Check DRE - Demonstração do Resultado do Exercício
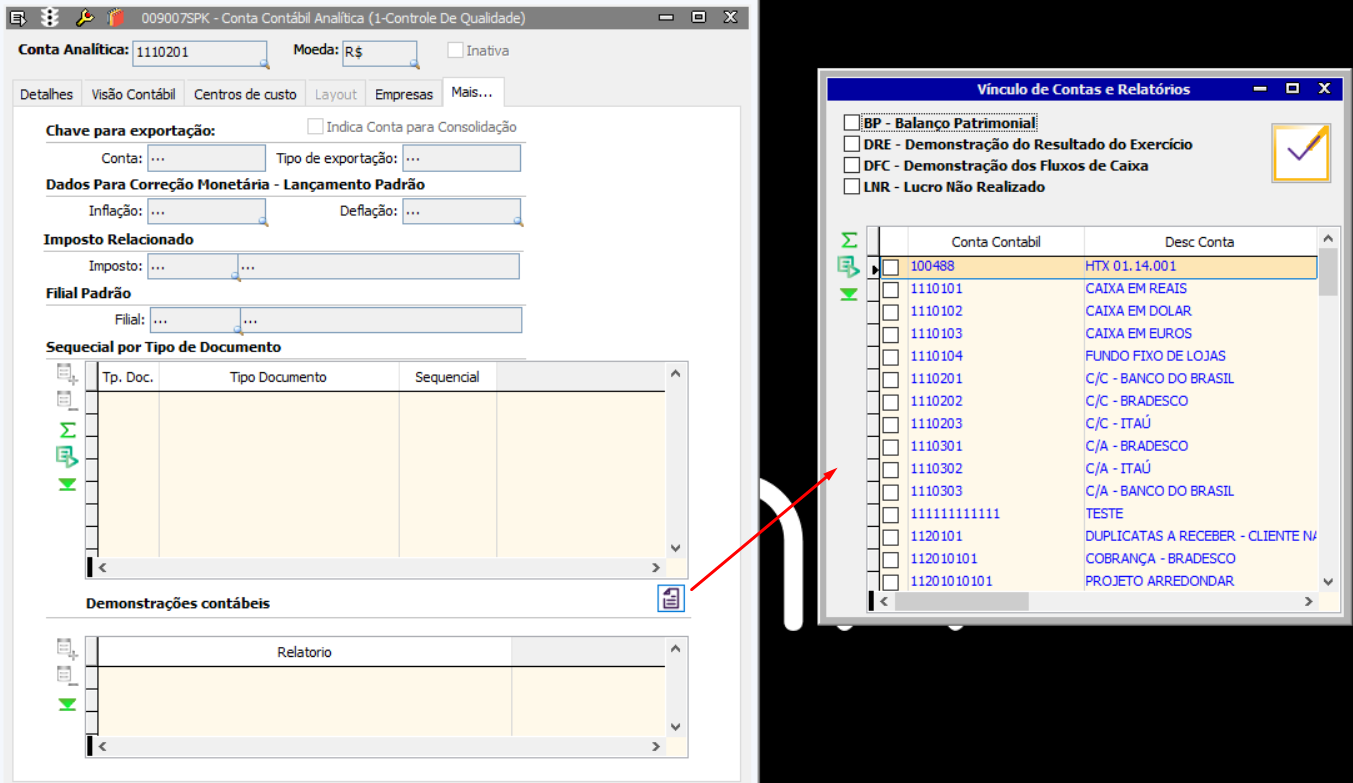Image resolution: width=1353 pixels, height=783 pixels. pyautogui.click(x=852, y=144)
